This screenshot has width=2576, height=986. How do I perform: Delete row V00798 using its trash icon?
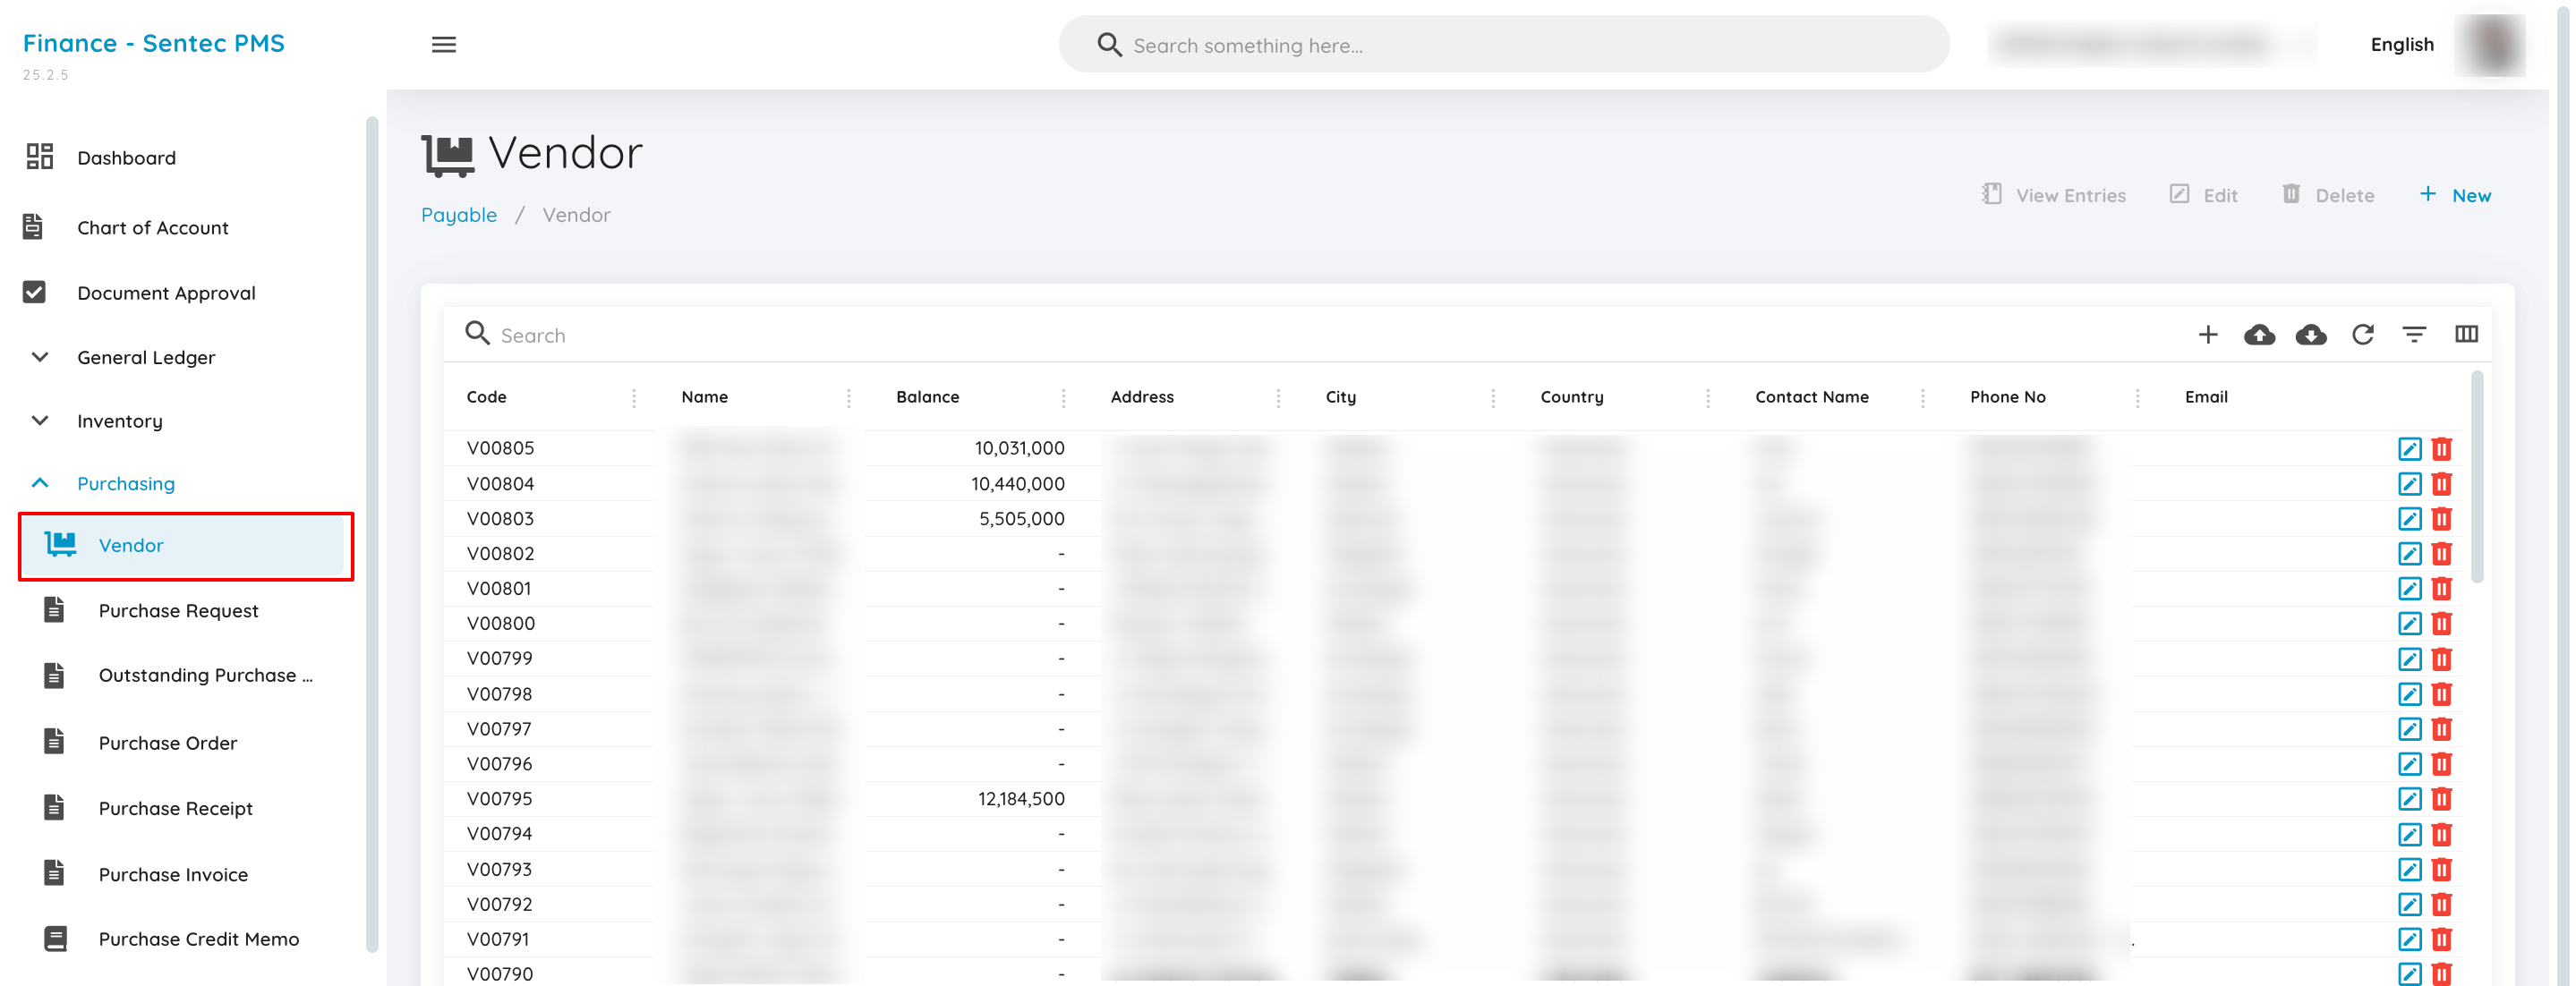(x=2442, y=694)
